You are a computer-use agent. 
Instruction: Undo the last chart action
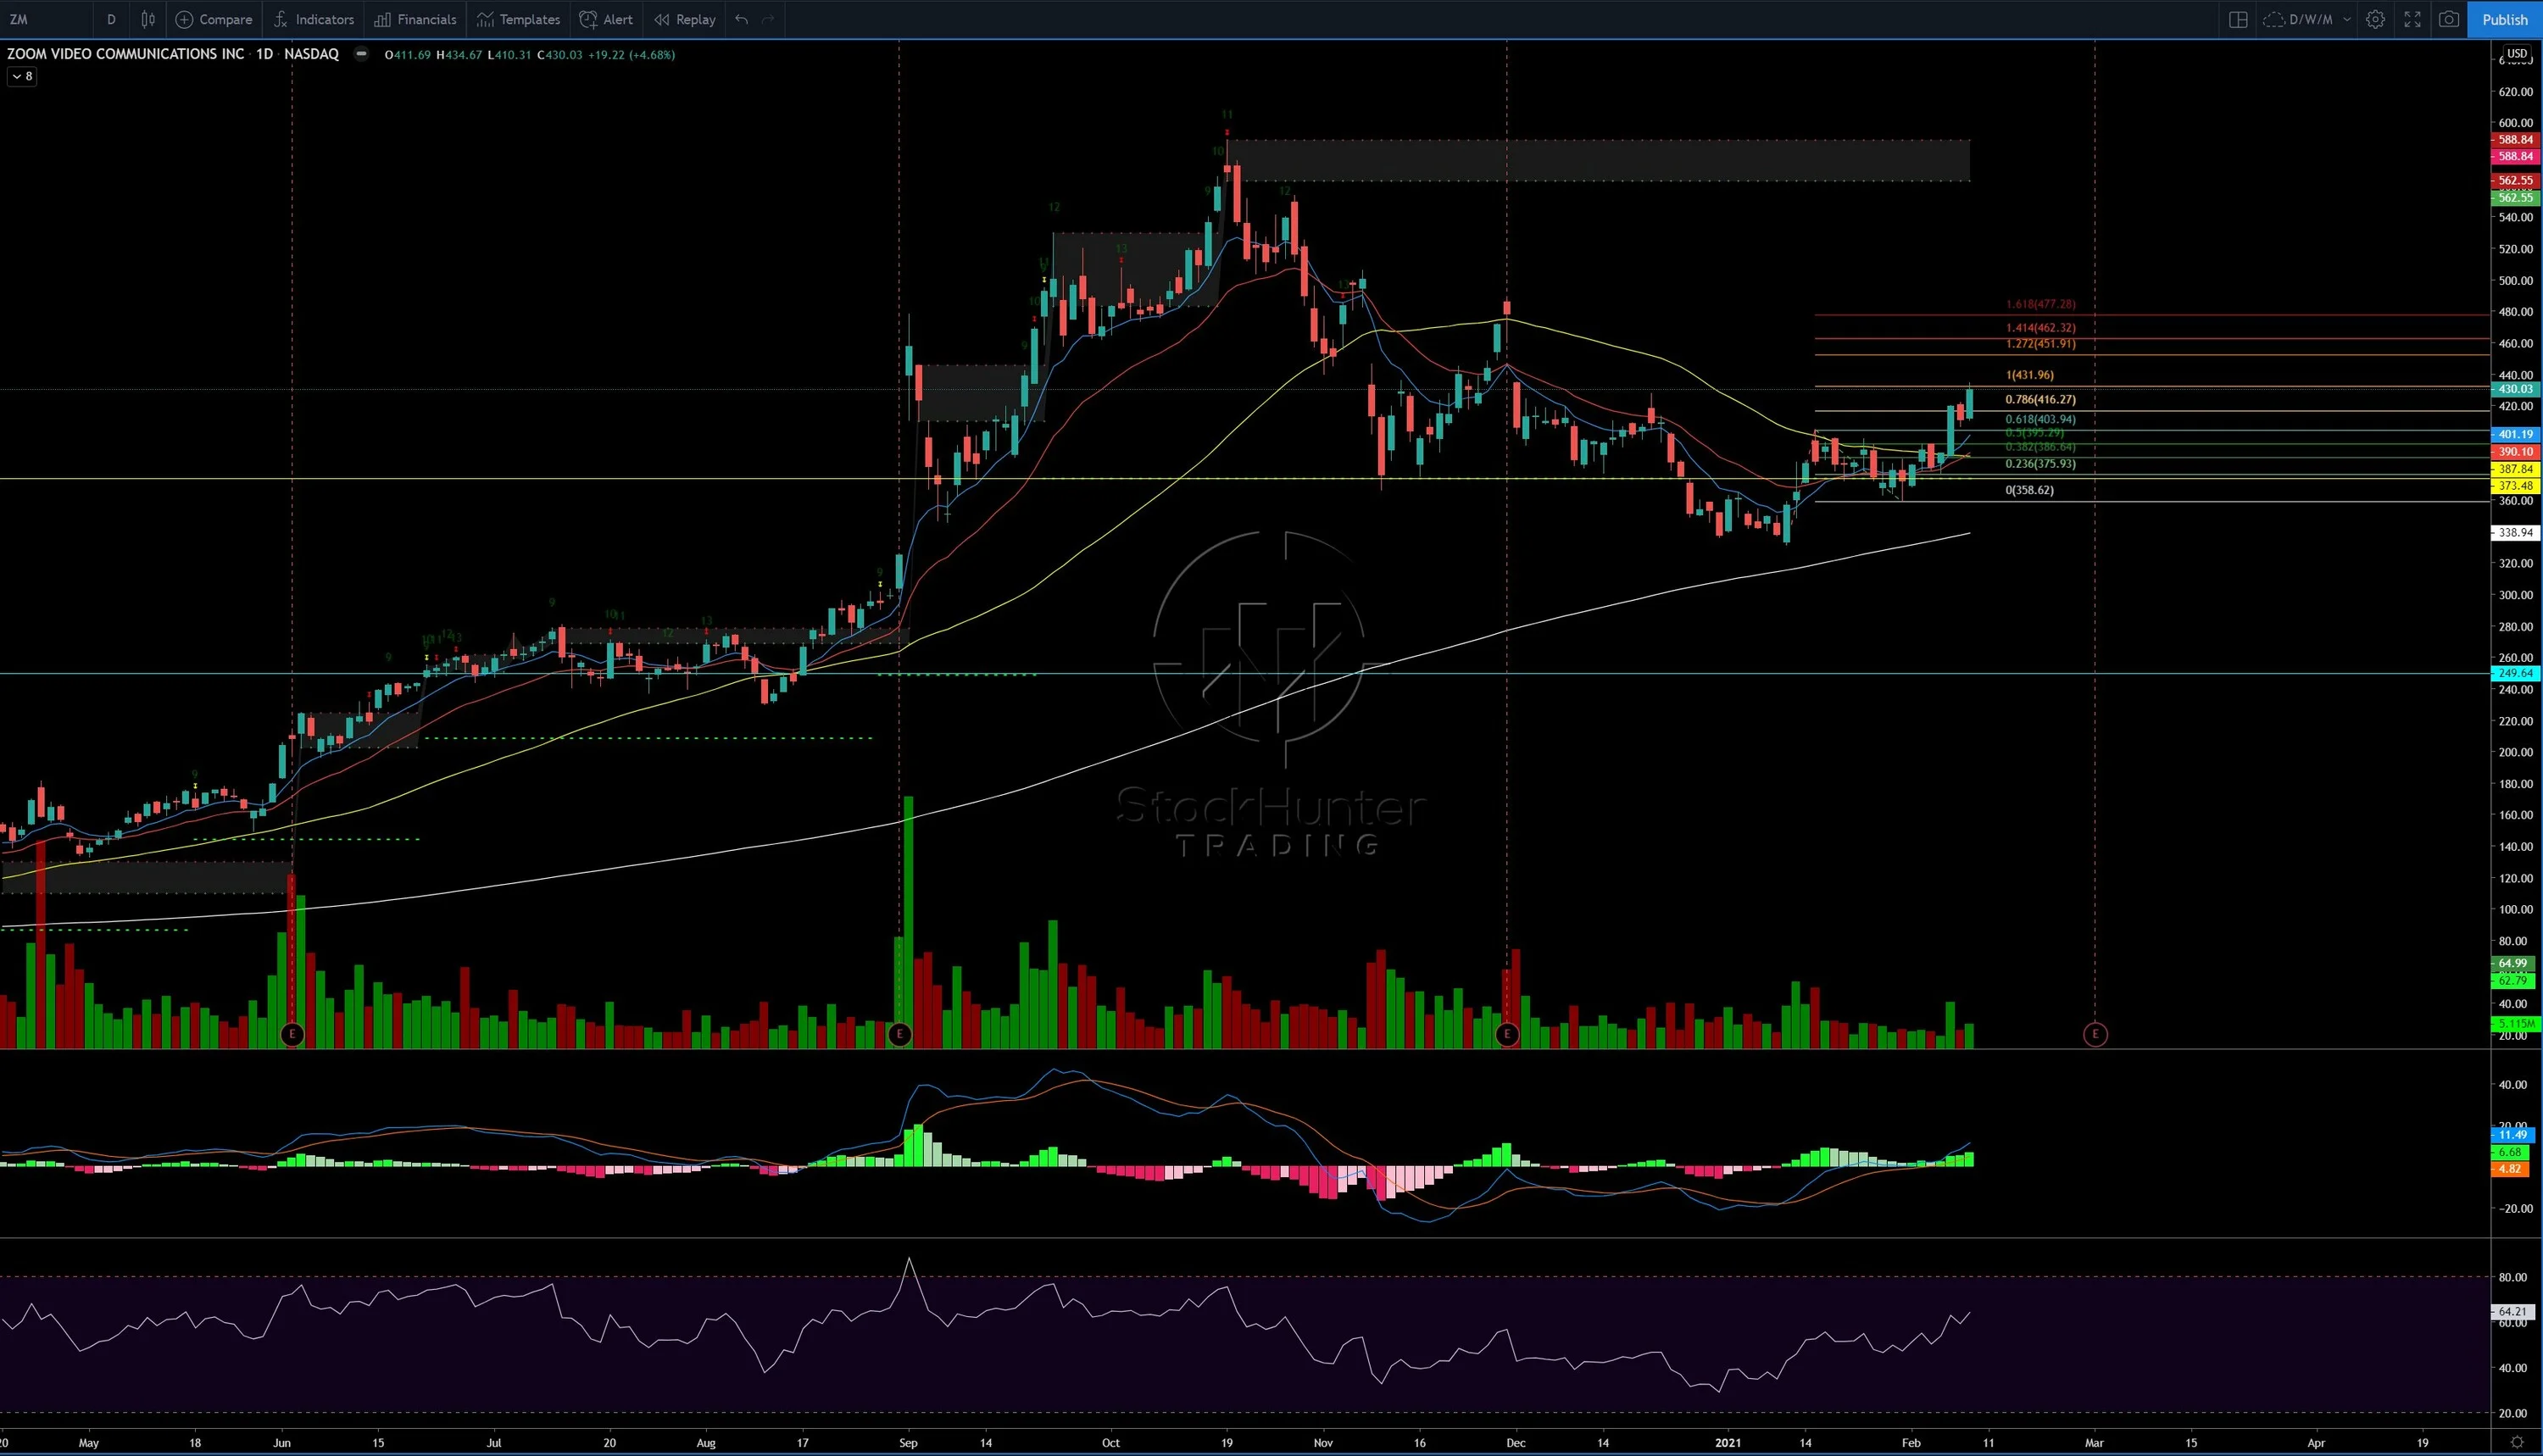pos(741,19)
